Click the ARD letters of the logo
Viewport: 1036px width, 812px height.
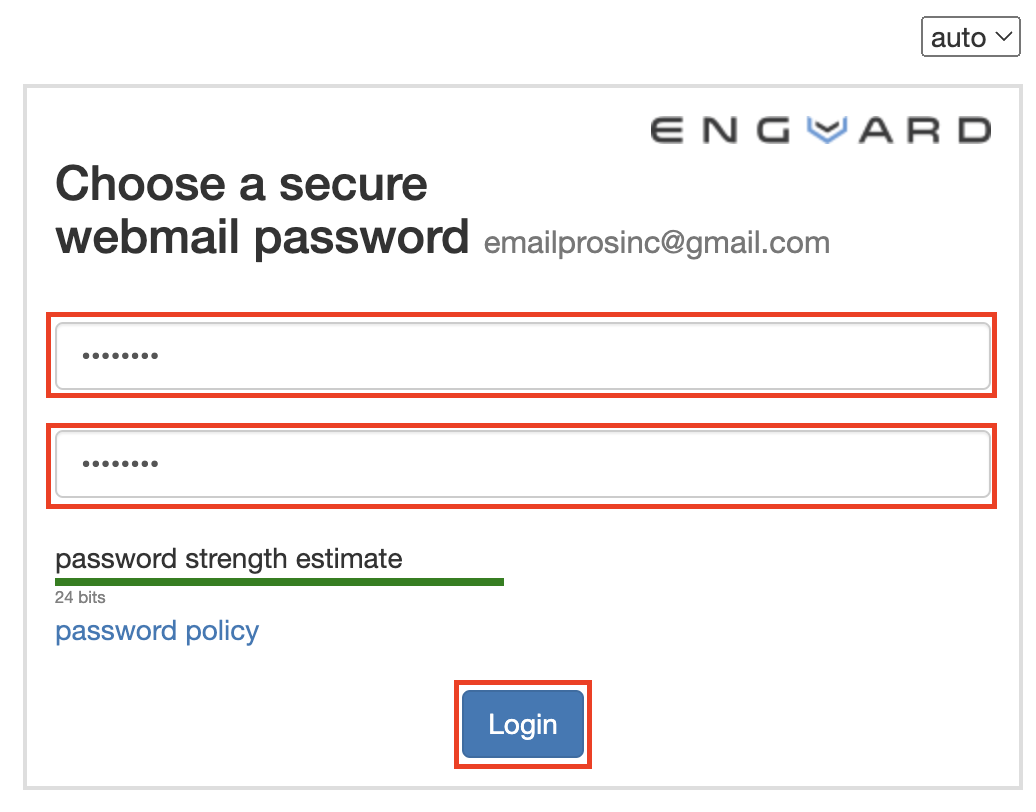click(x=926, y=130)
